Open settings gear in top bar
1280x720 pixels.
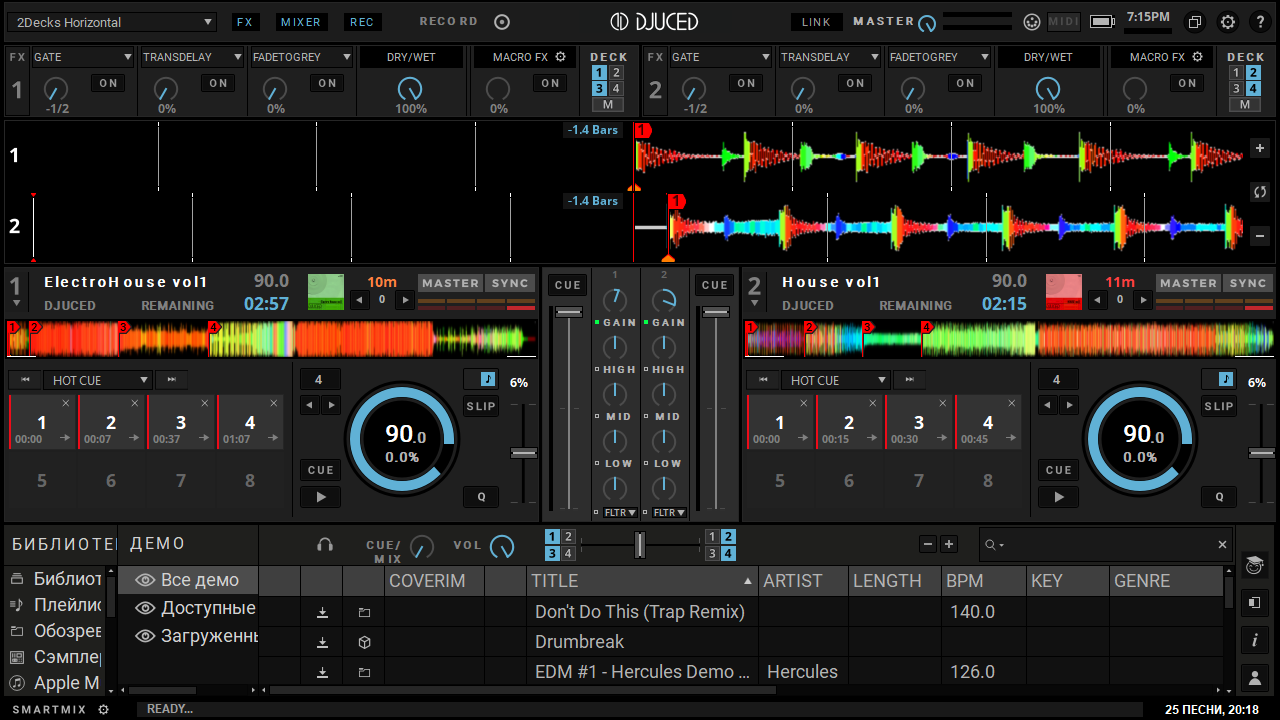(1228, 22)
